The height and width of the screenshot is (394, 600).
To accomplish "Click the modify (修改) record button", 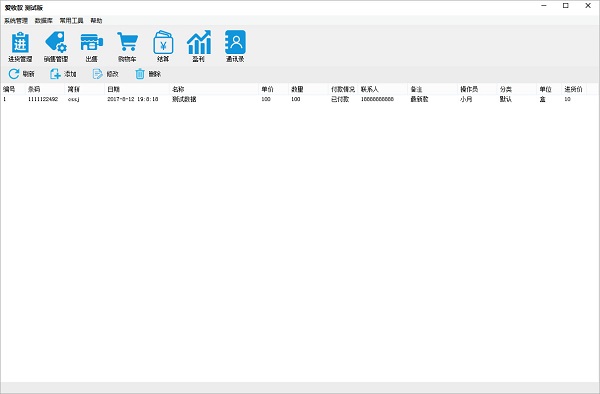I will pyautogui.click(x=106, y=74).
